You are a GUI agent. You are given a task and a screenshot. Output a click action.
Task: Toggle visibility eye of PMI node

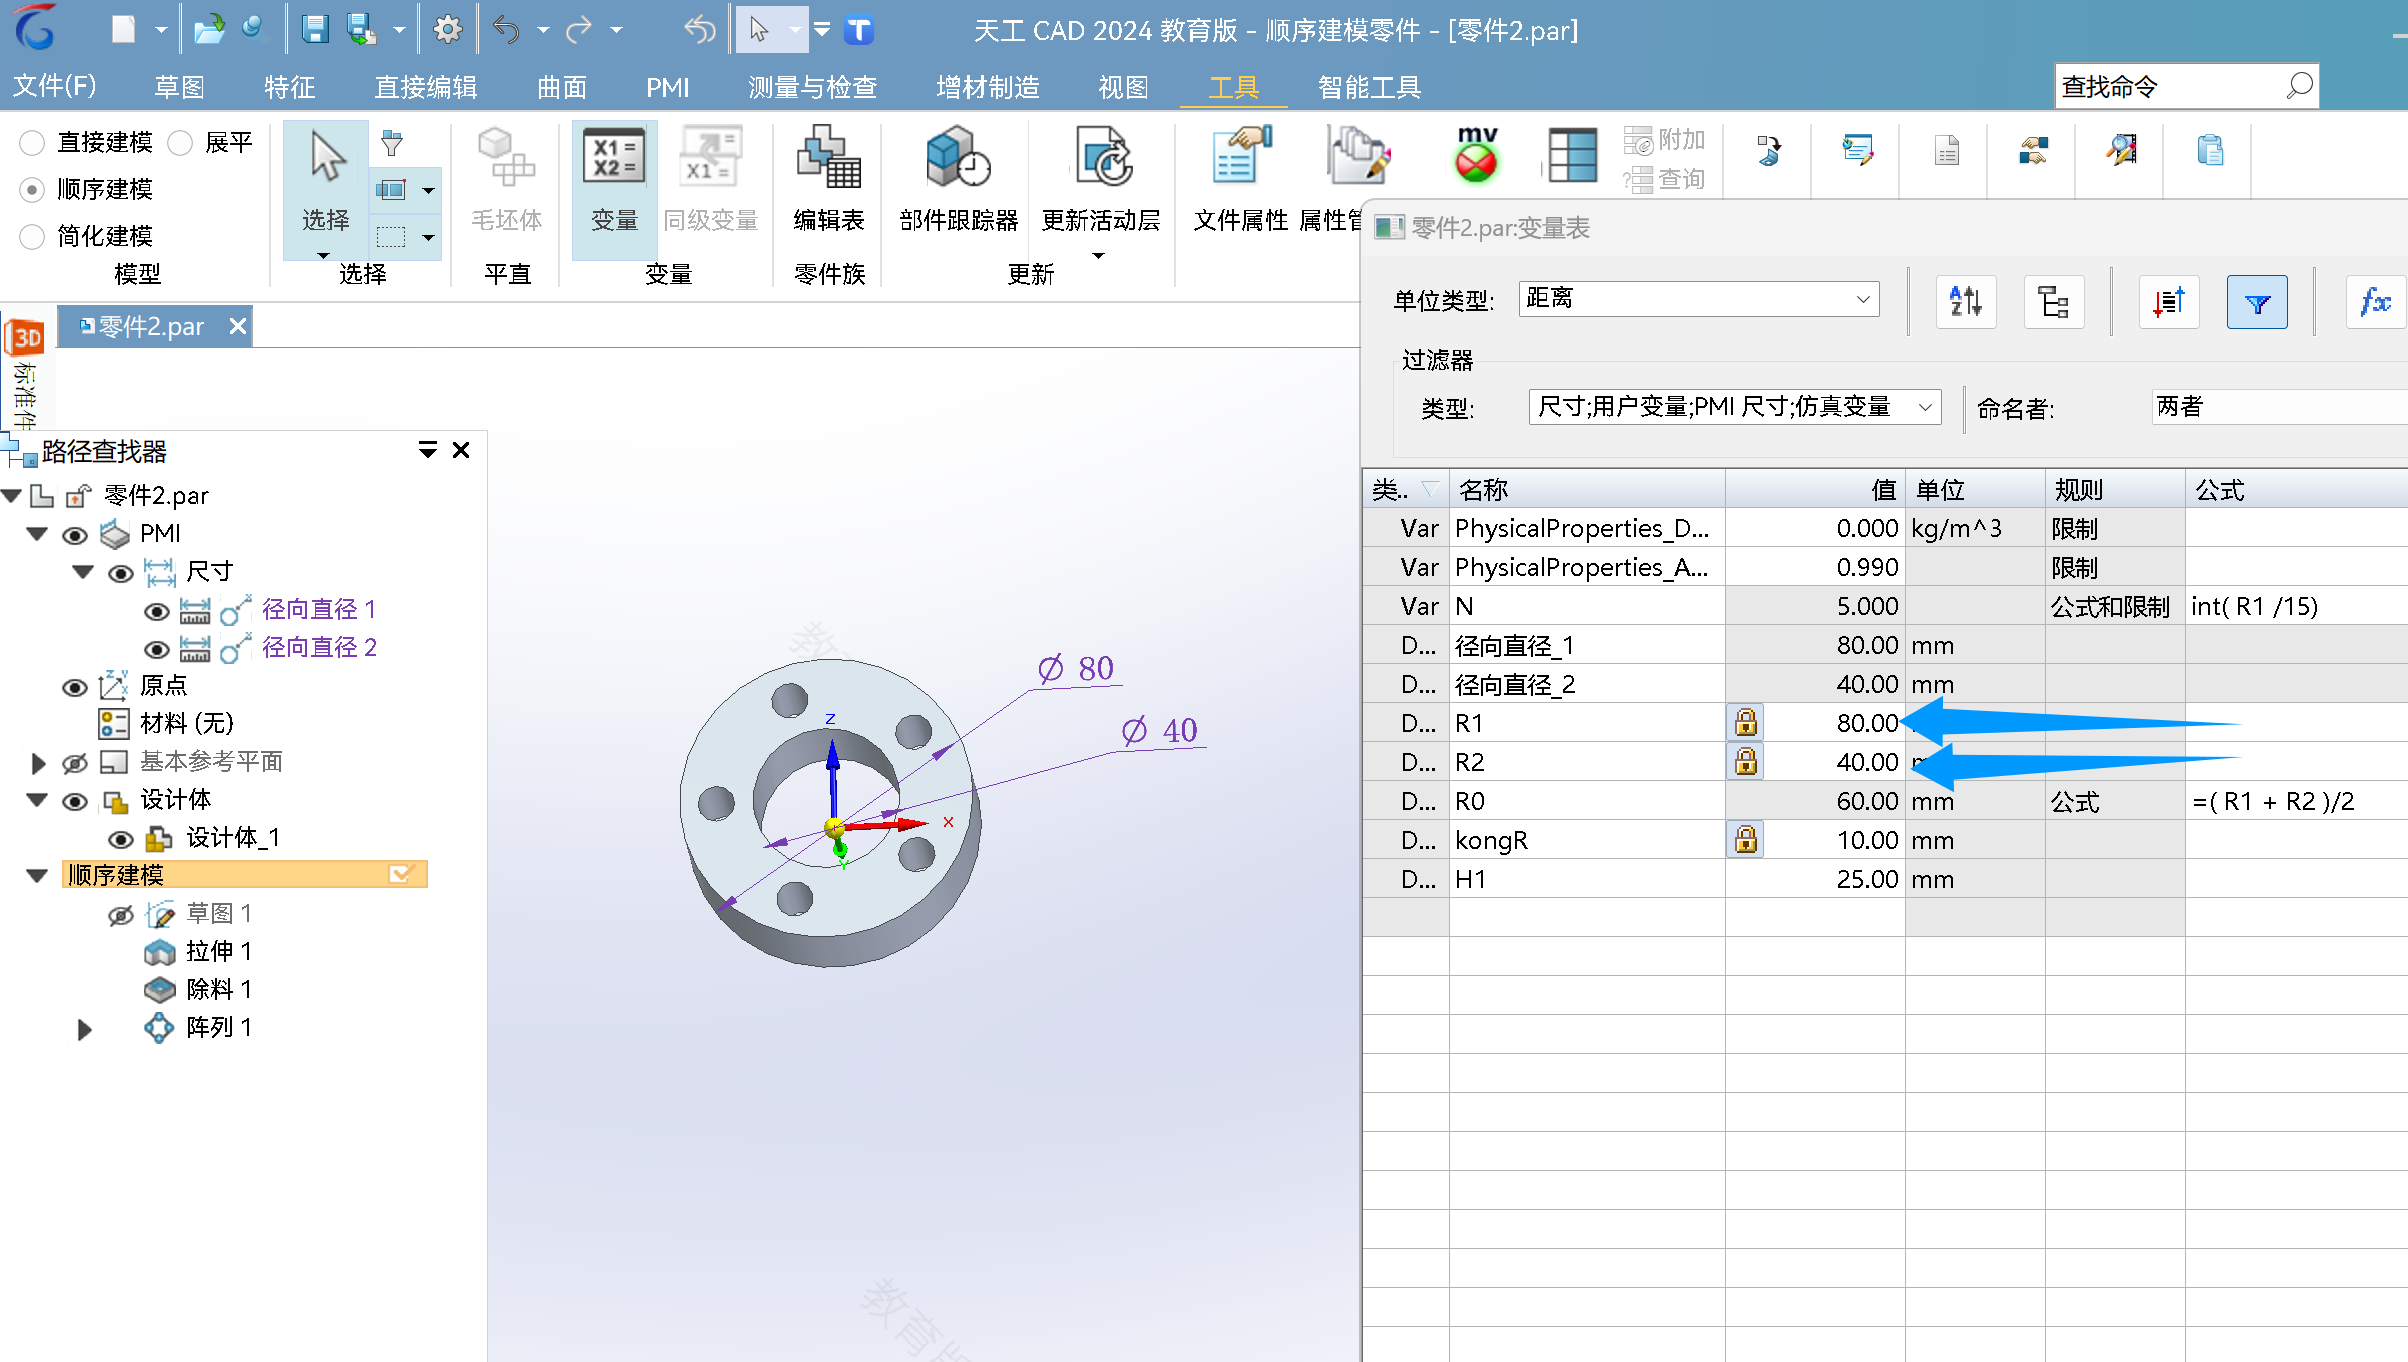[75, 535]
